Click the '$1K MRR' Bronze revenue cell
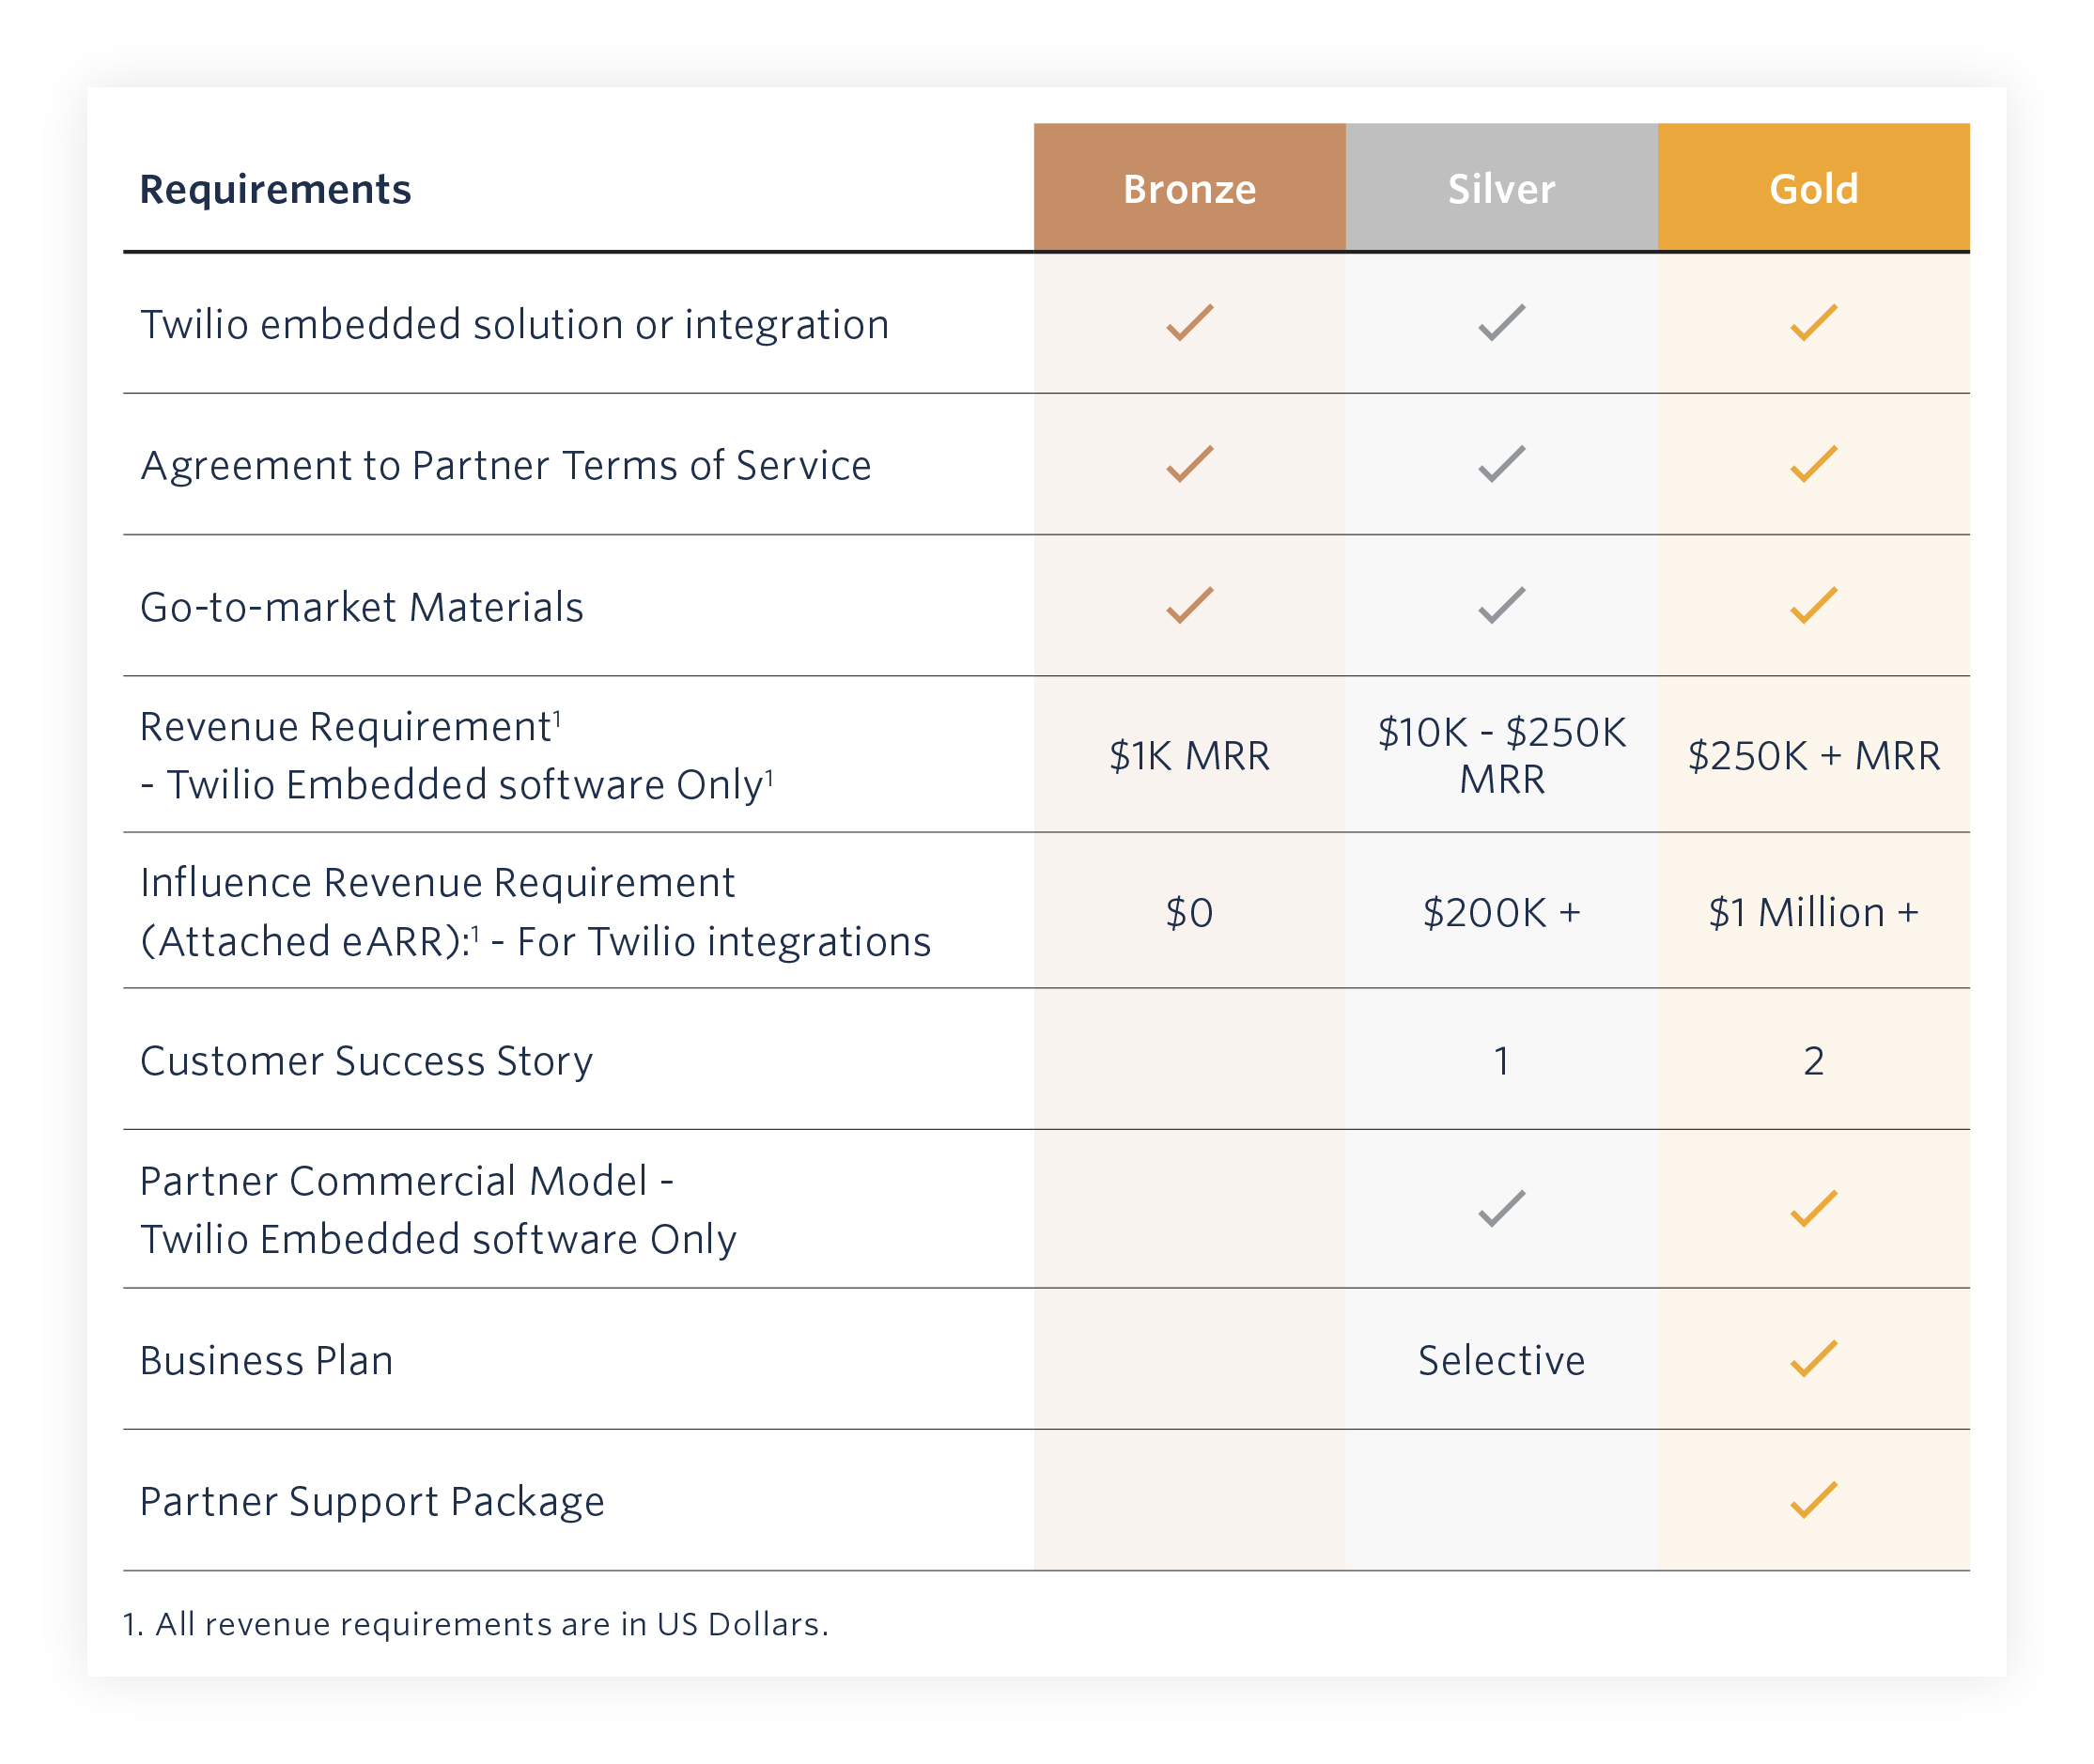 pos(1189,756)
